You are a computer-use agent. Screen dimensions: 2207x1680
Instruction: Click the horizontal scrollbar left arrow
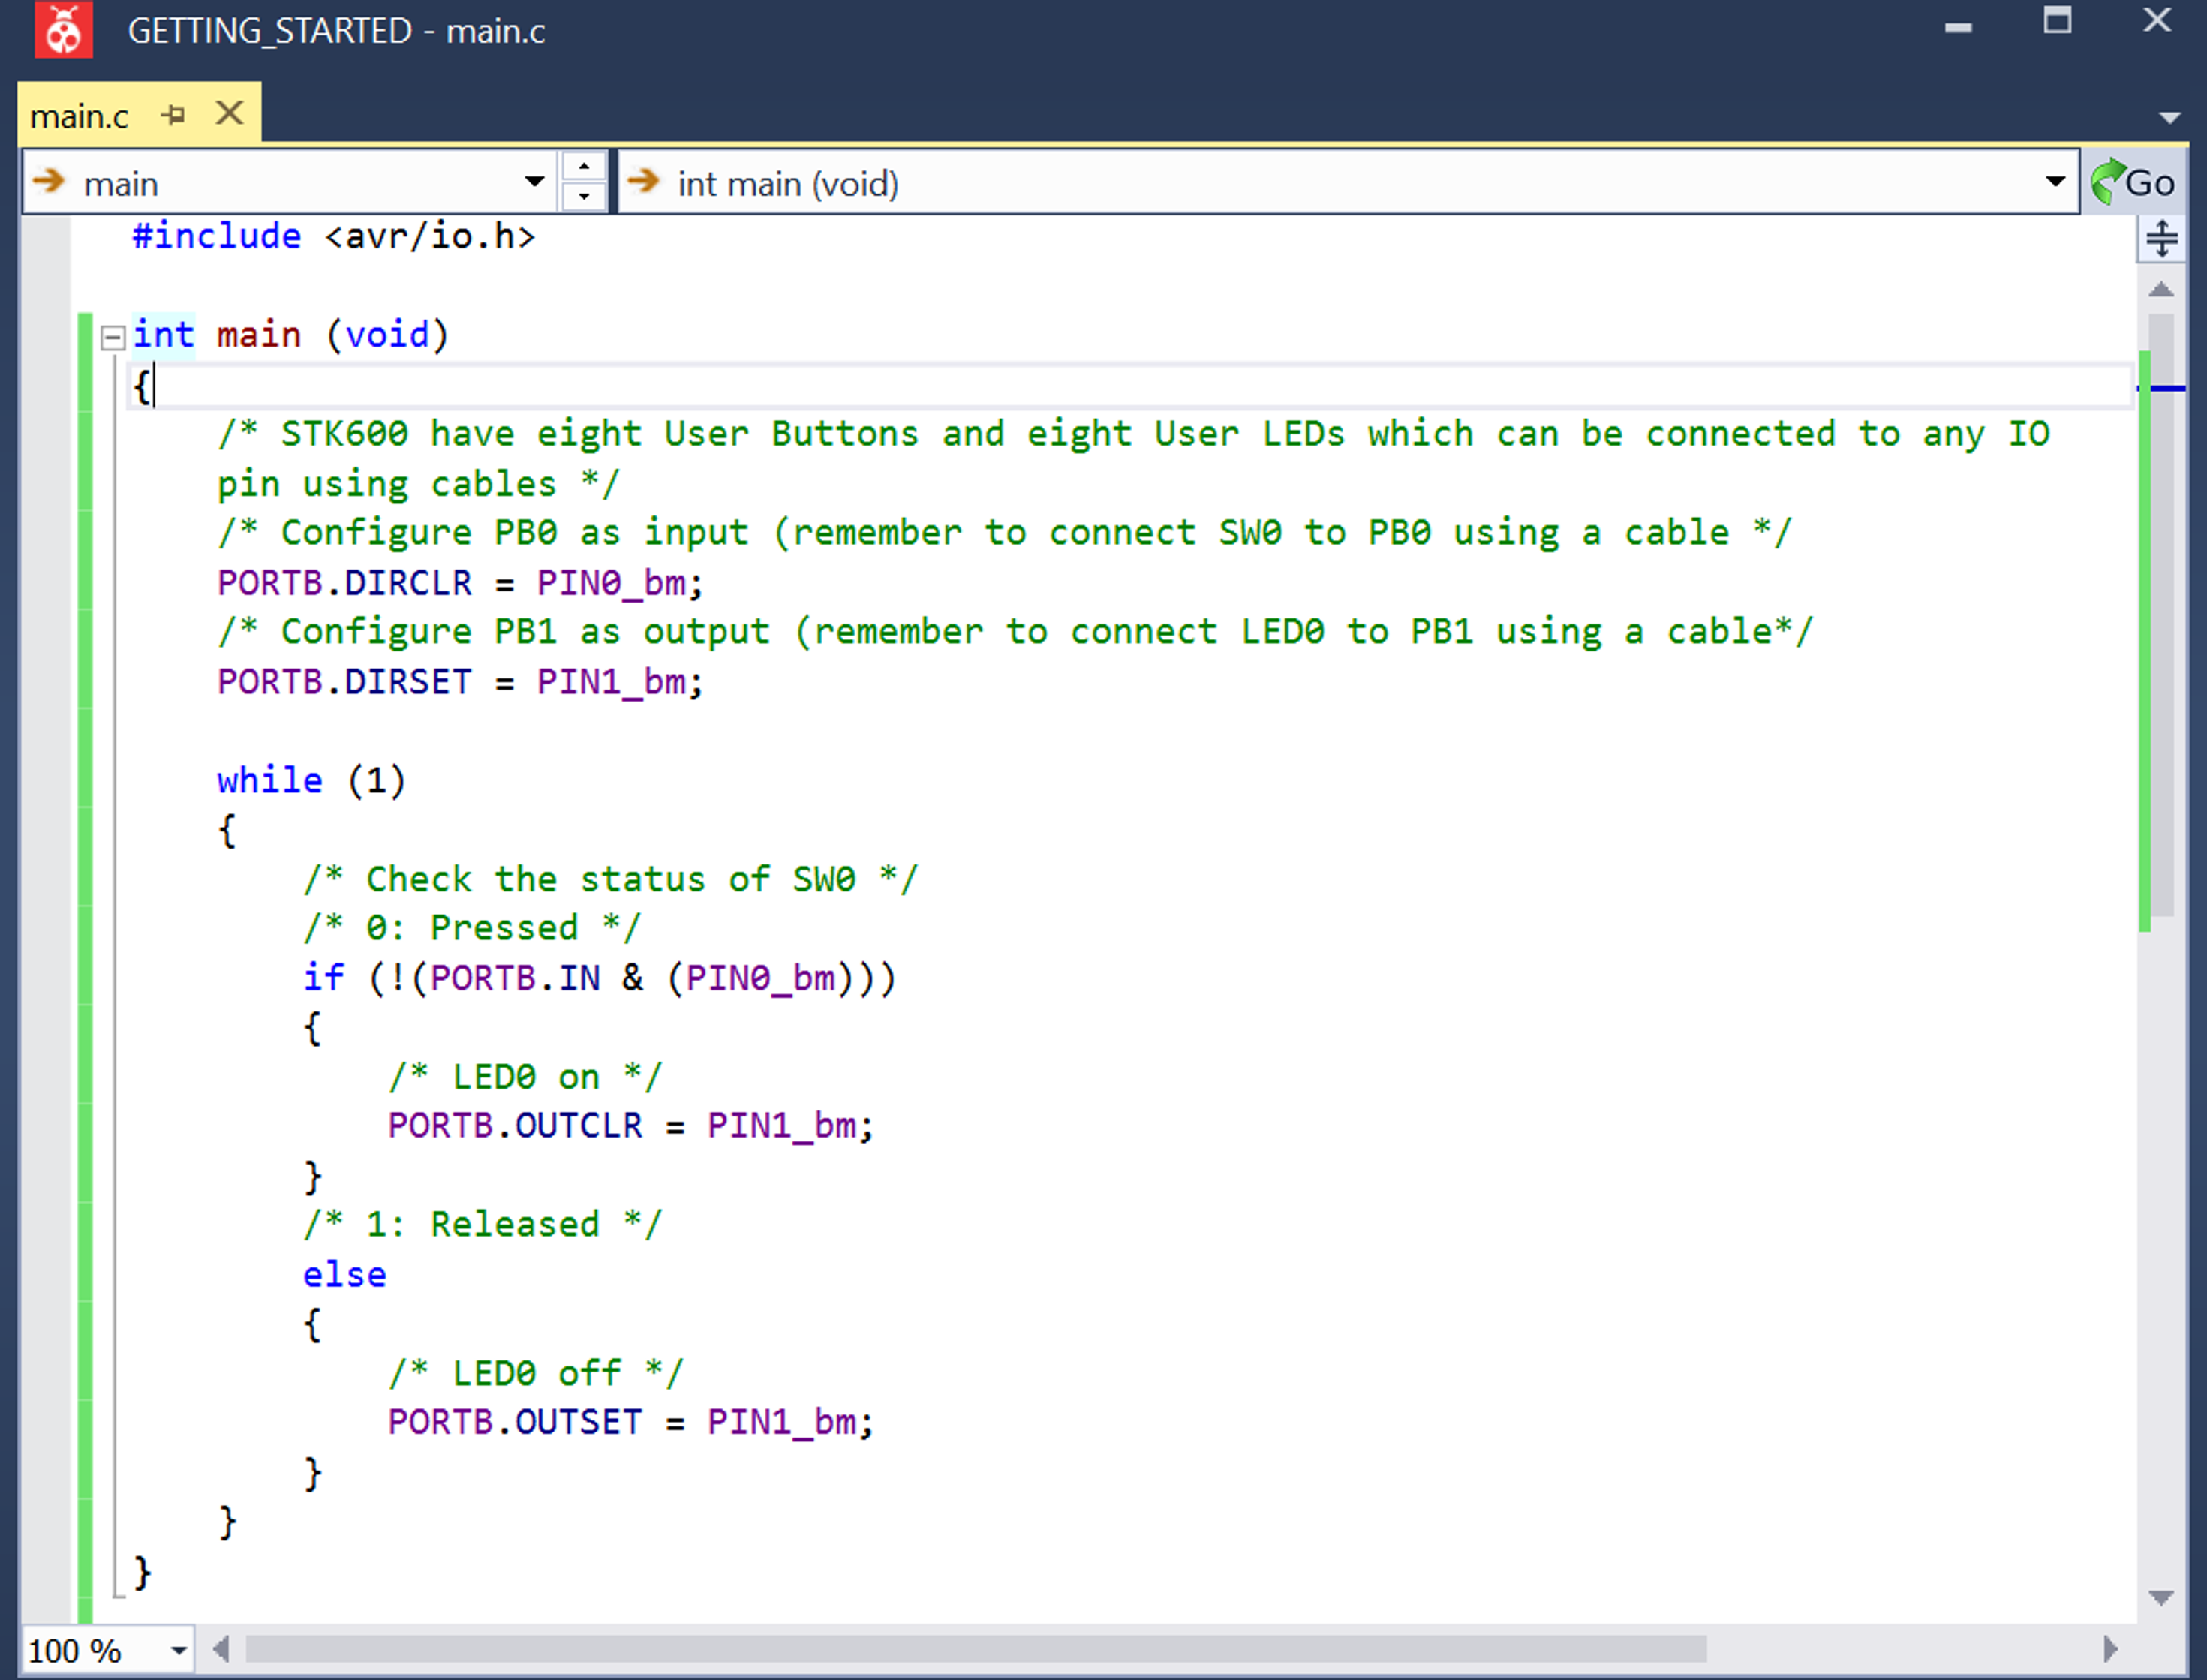(222, 1649)
